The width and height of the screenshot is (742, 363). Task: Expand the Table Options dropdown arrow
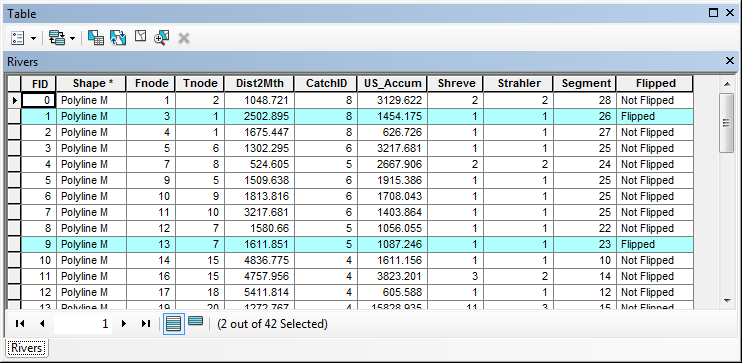(x=33, y=38)
